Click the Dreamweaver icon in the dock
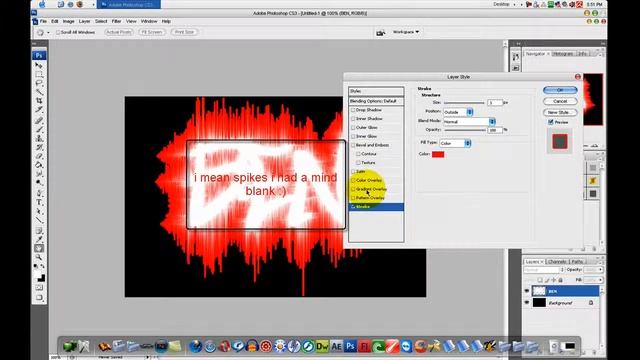 click(x=322, y=347)
